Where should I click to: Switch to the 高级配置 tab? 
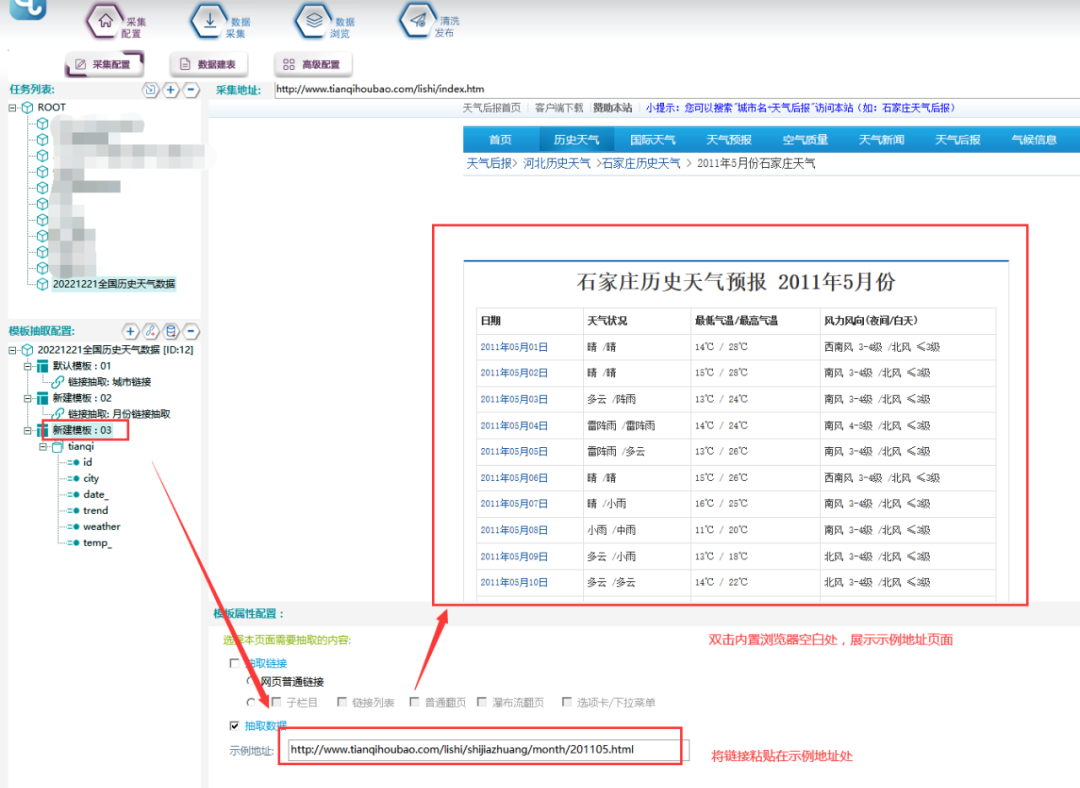point(312,65)
